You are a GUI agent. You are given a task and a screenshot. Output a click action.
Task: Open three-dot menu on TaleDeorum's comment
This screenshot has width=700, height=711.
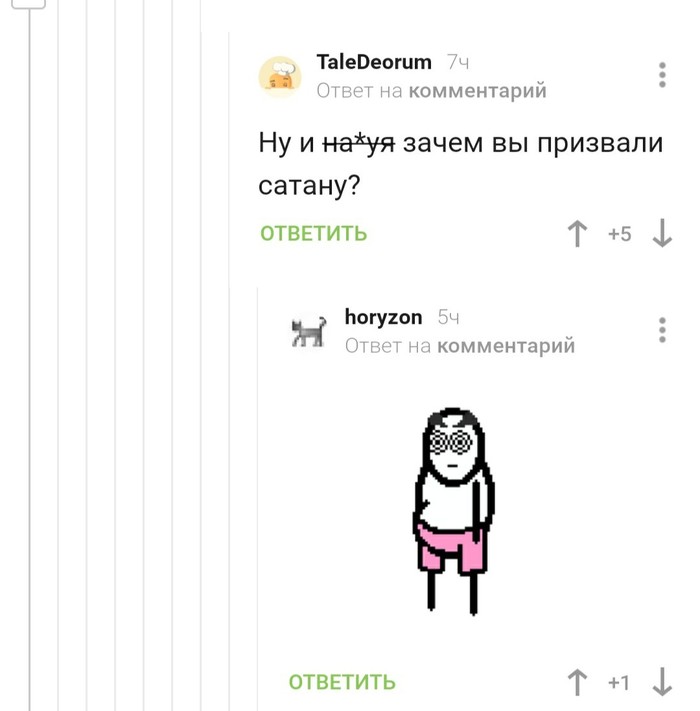[x=662, y=75]
